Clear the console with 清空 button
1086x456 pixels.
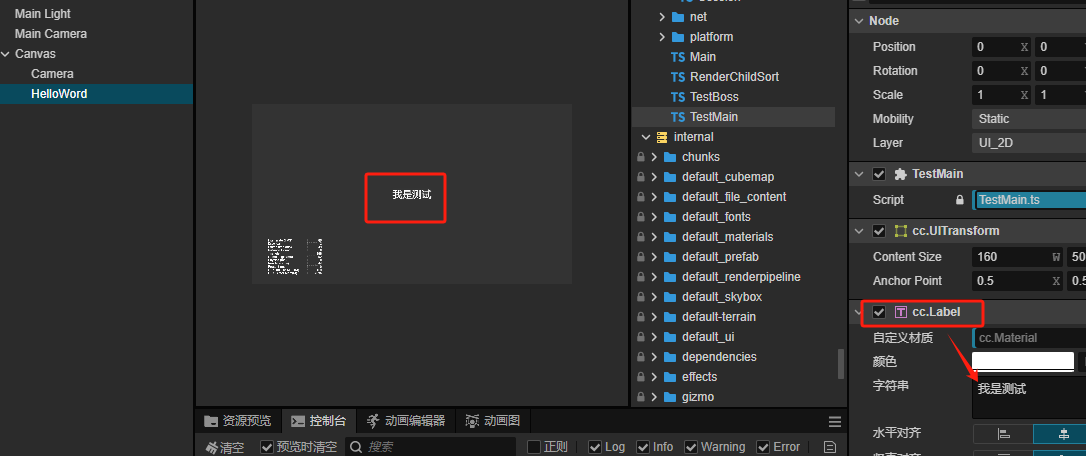225,447
